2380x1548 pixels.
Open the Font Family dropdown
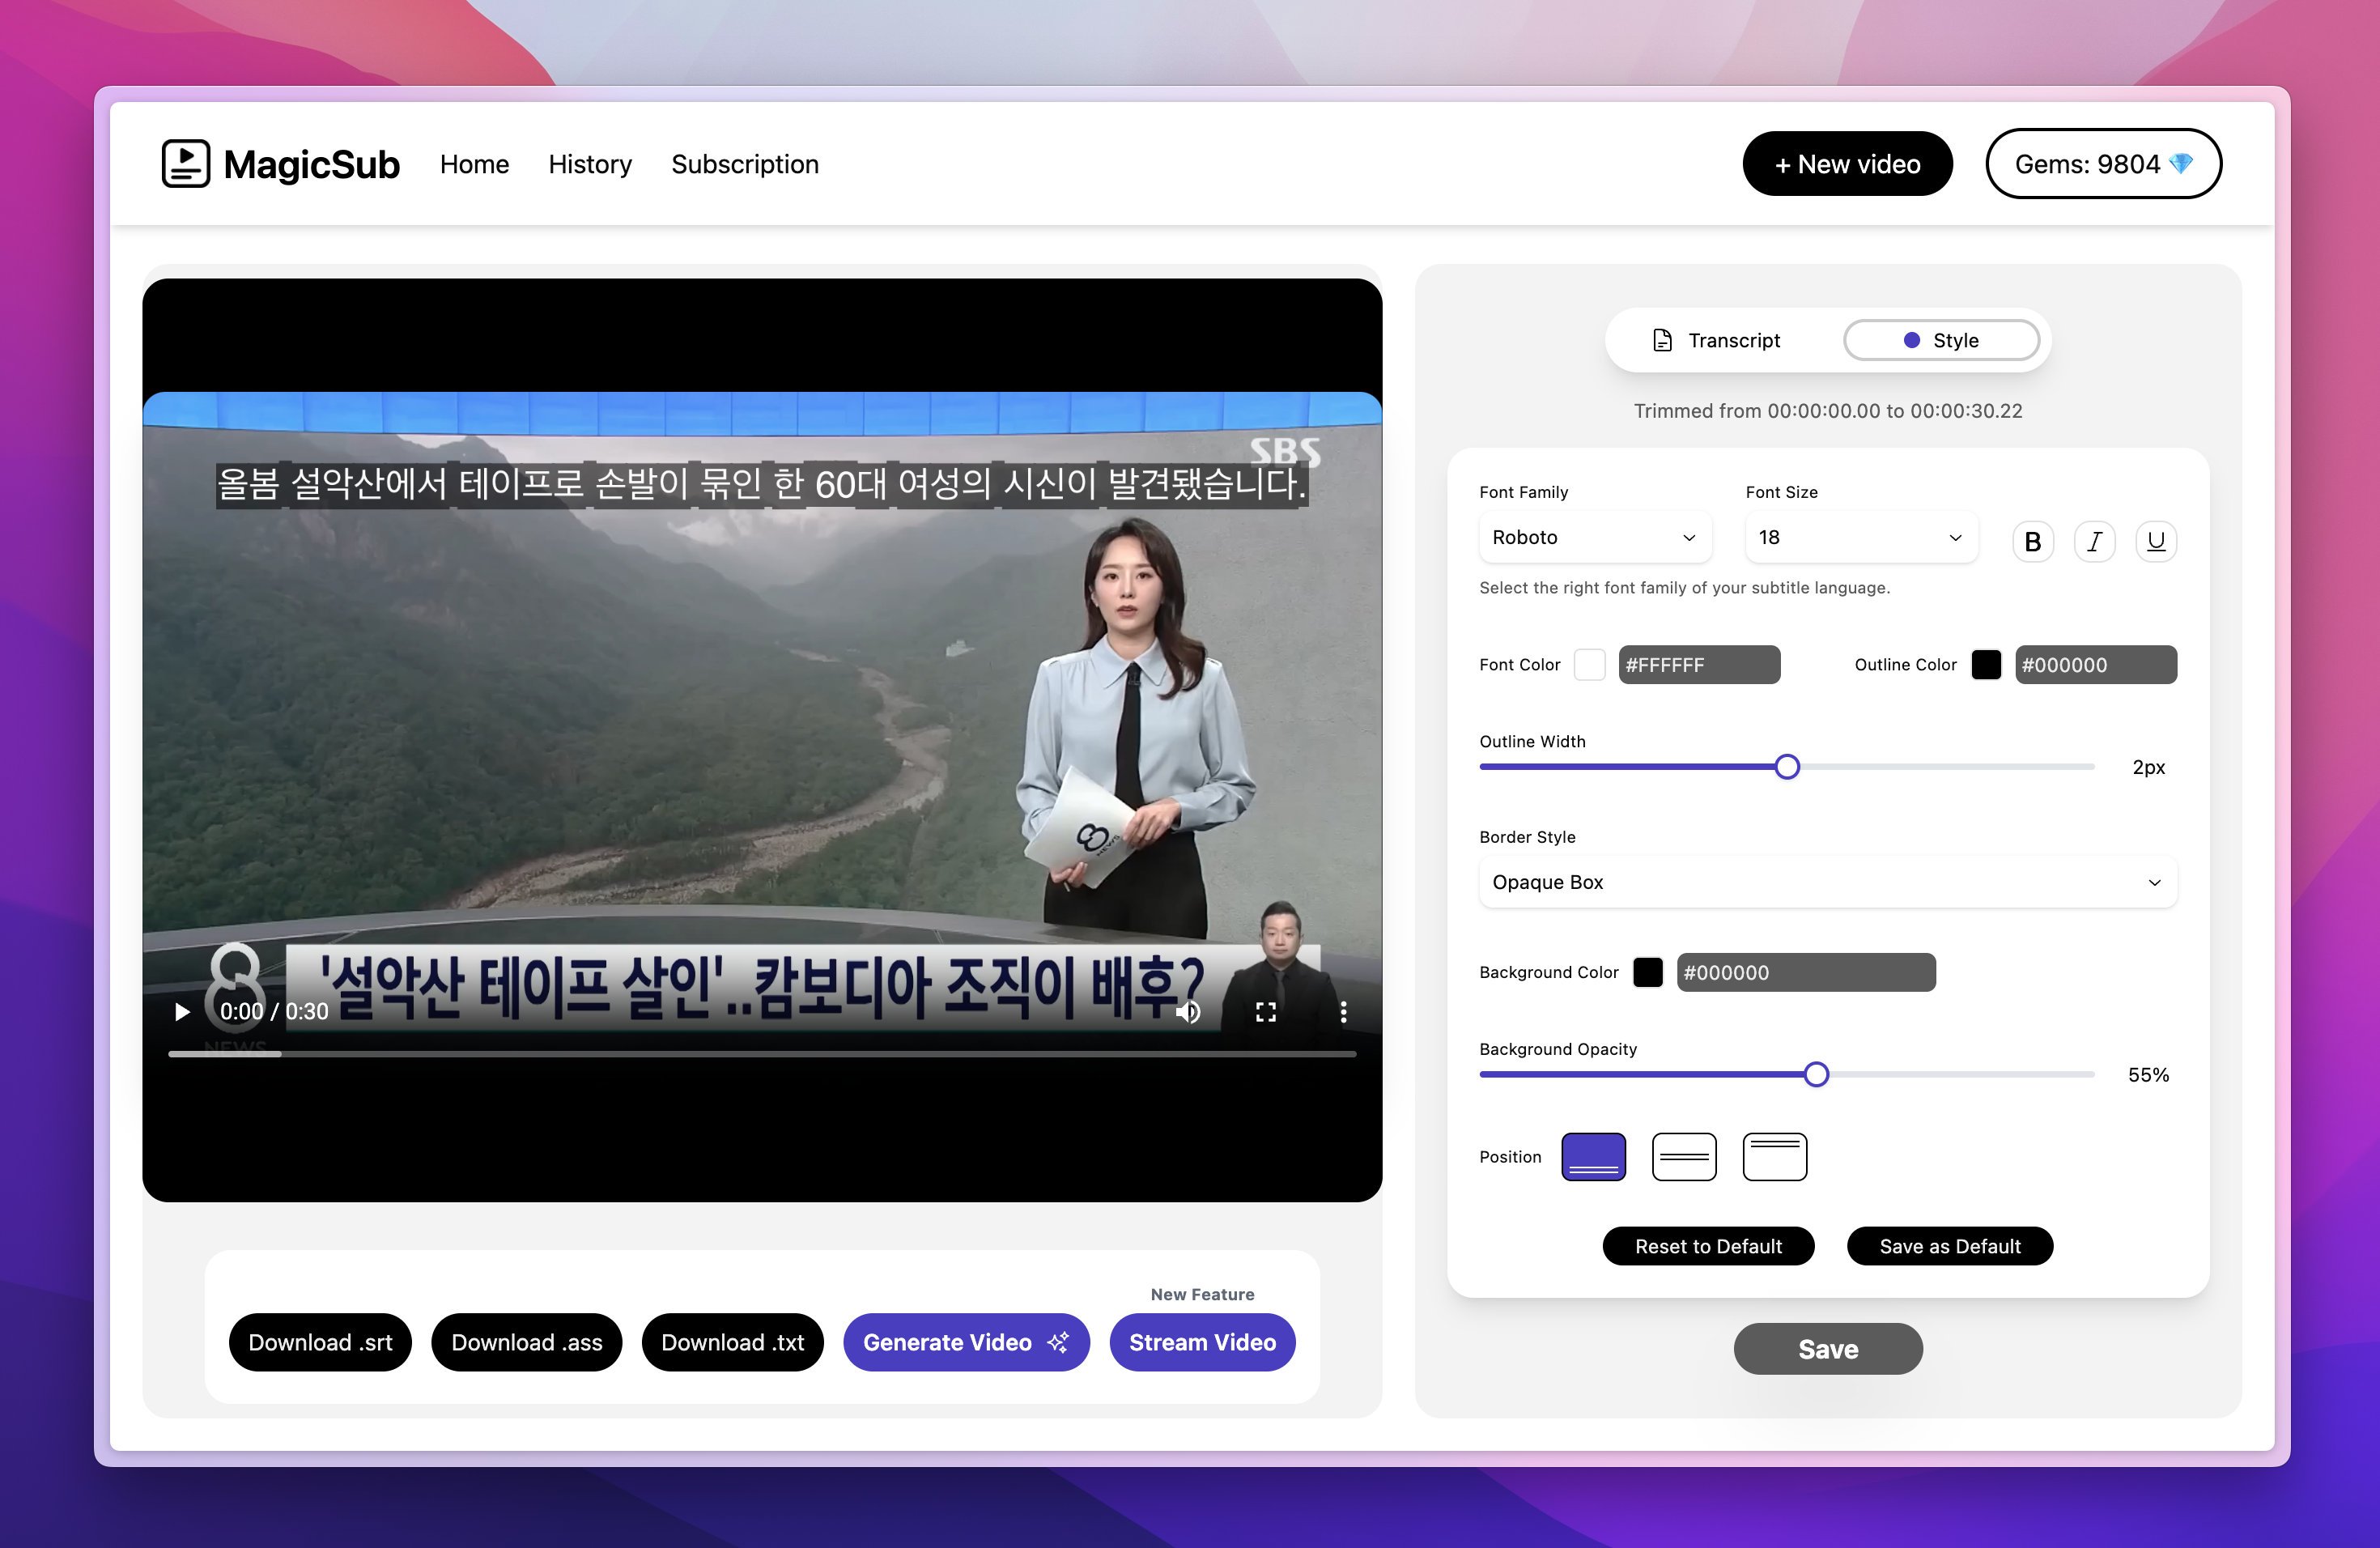click(1595, 537)
